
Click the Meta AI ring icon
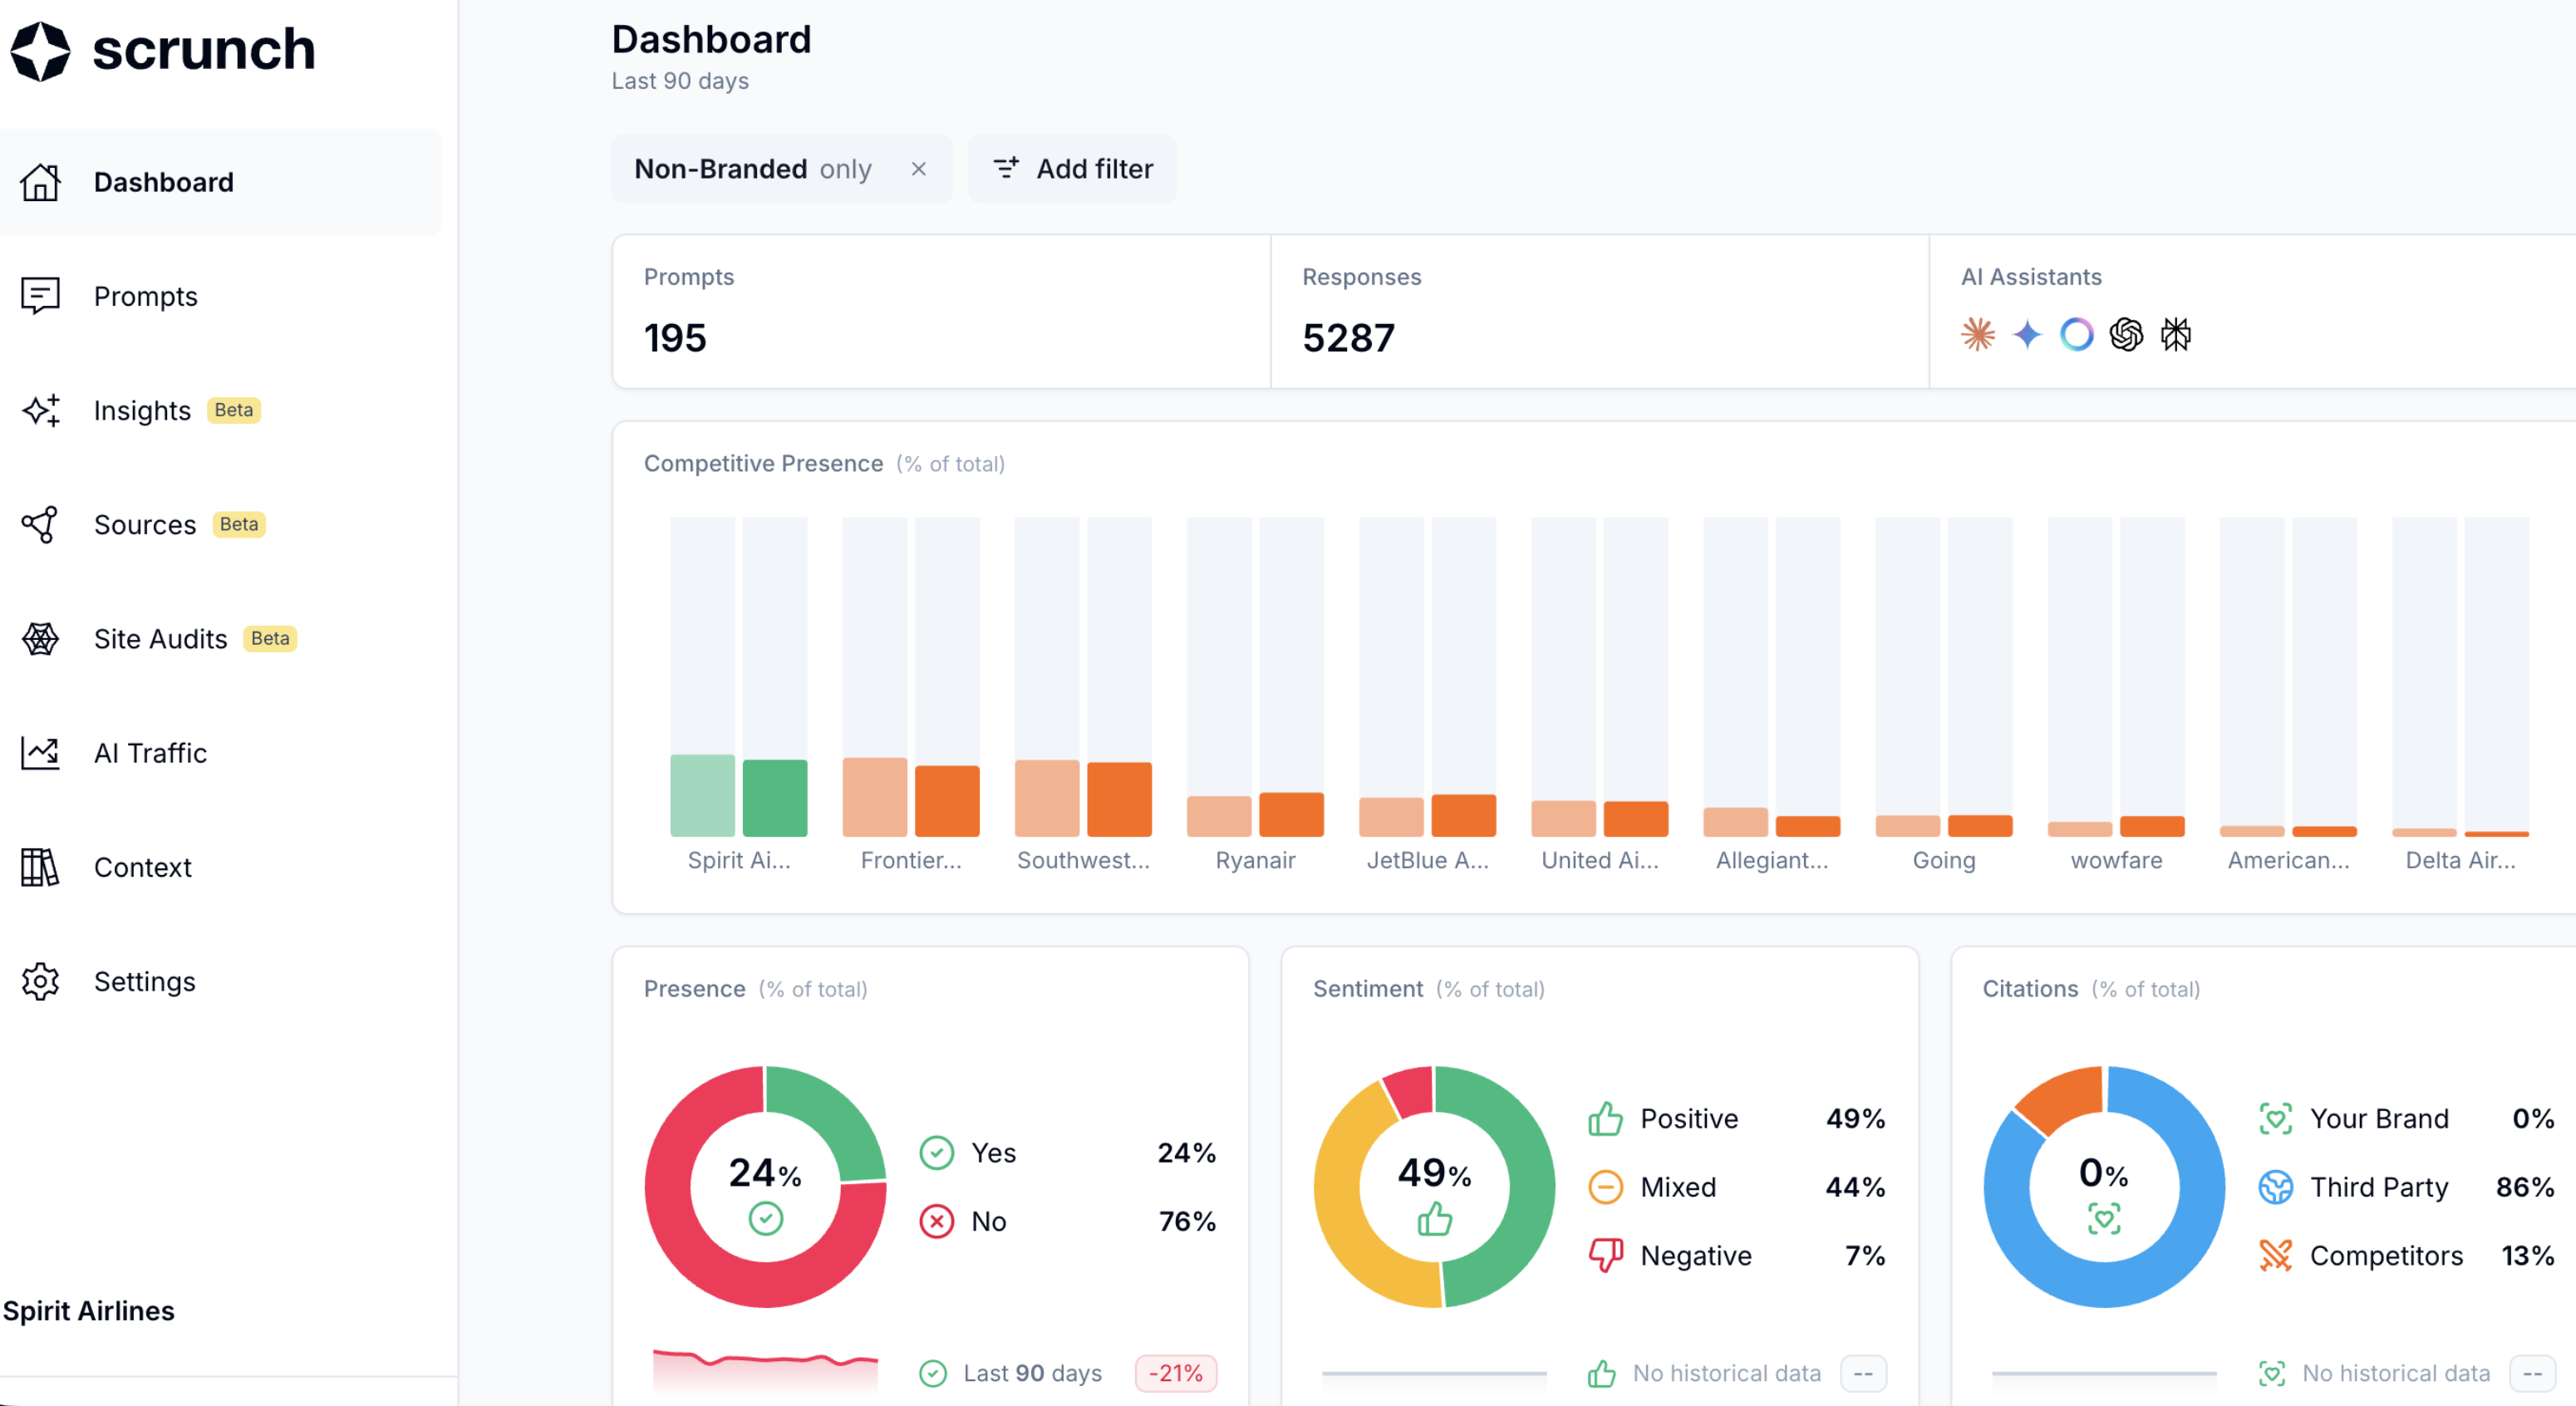tap(2077, 335)
